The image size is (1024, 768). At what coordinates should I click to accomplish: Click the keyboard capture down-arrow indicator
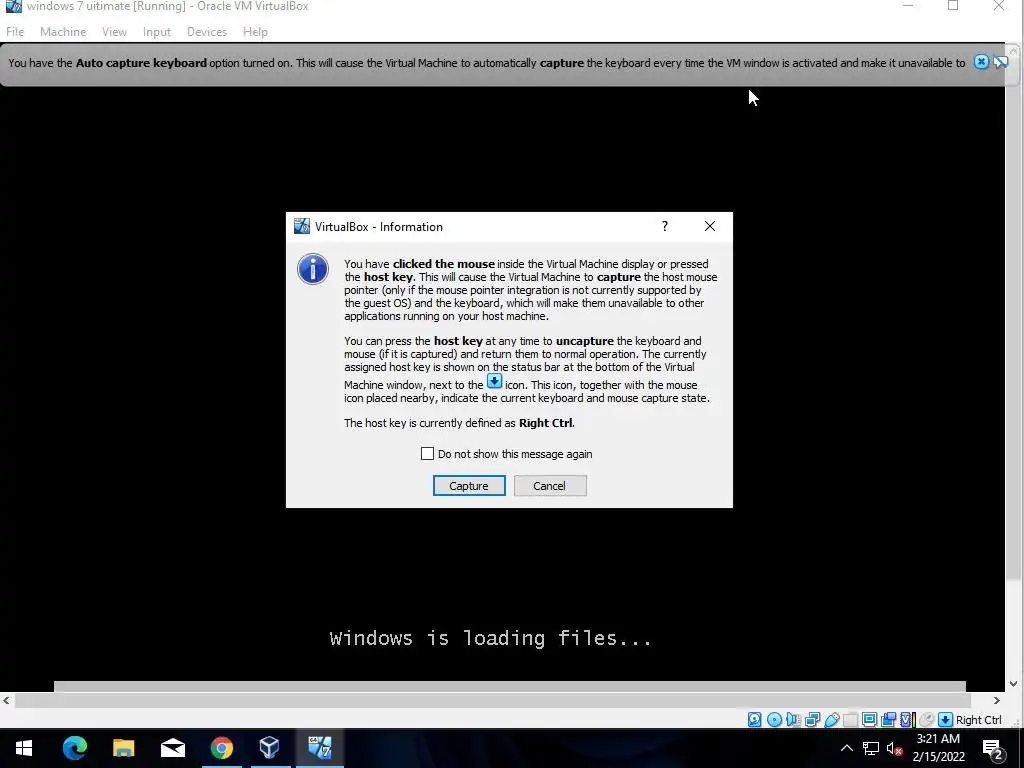pos(945,720)
